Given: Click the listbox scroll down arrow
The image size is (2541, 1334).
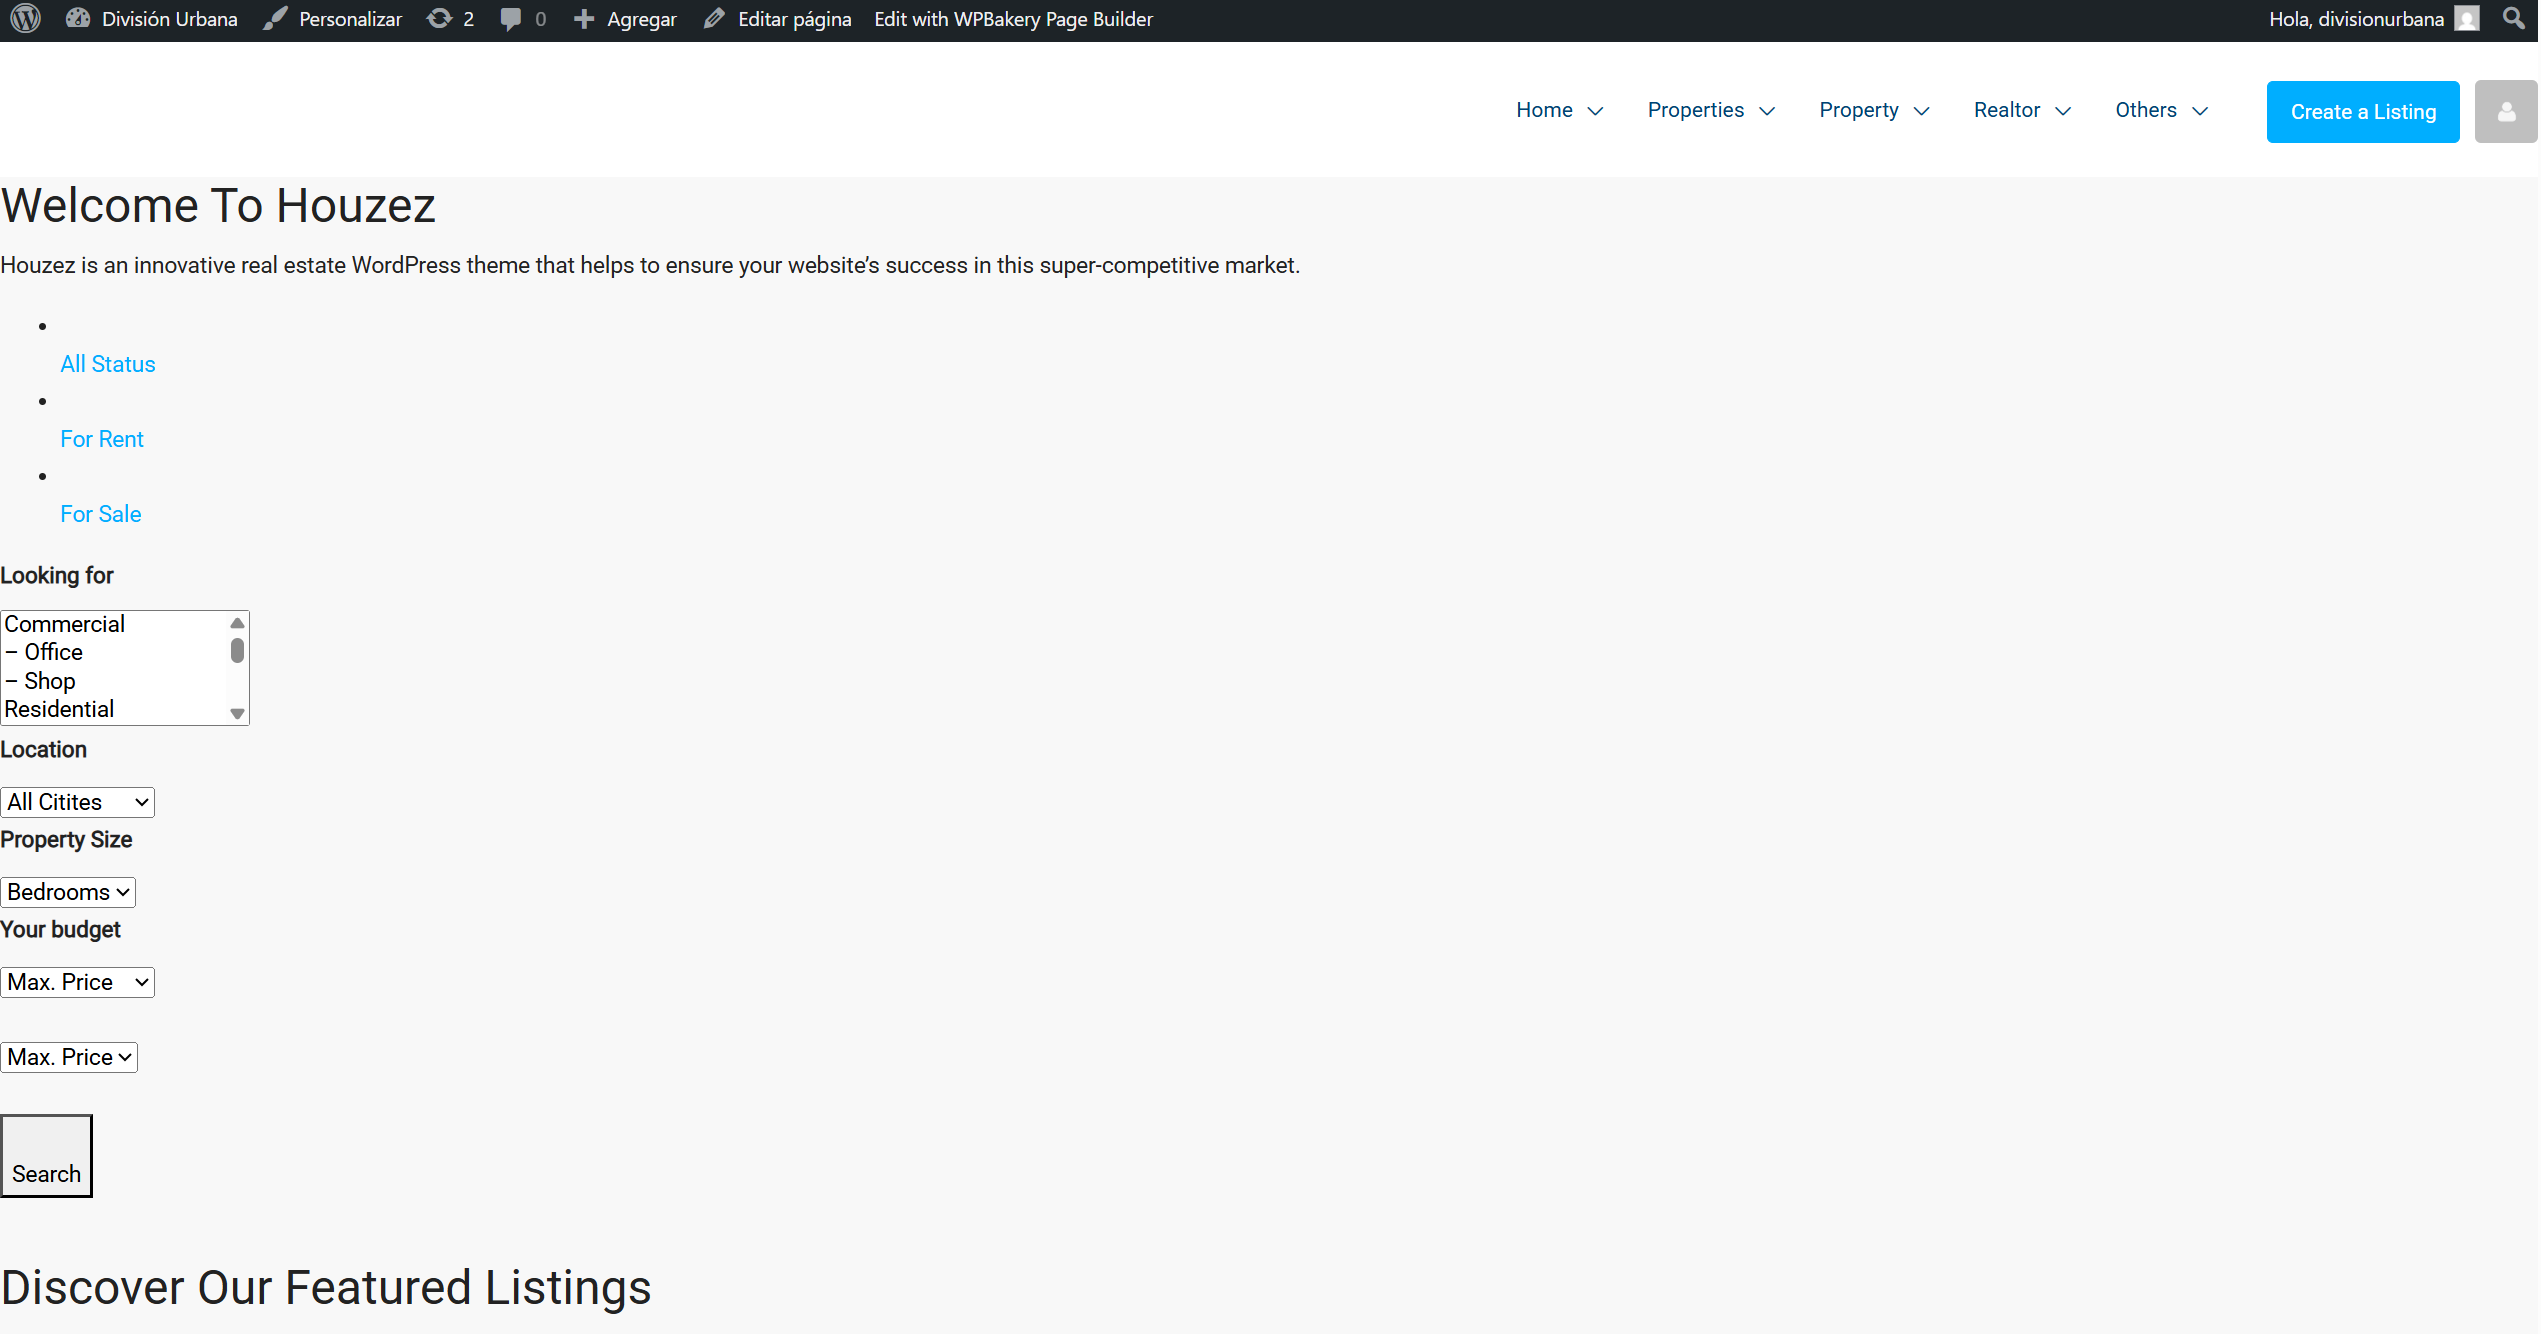Looking at the screenshot, I should [237, 713].
